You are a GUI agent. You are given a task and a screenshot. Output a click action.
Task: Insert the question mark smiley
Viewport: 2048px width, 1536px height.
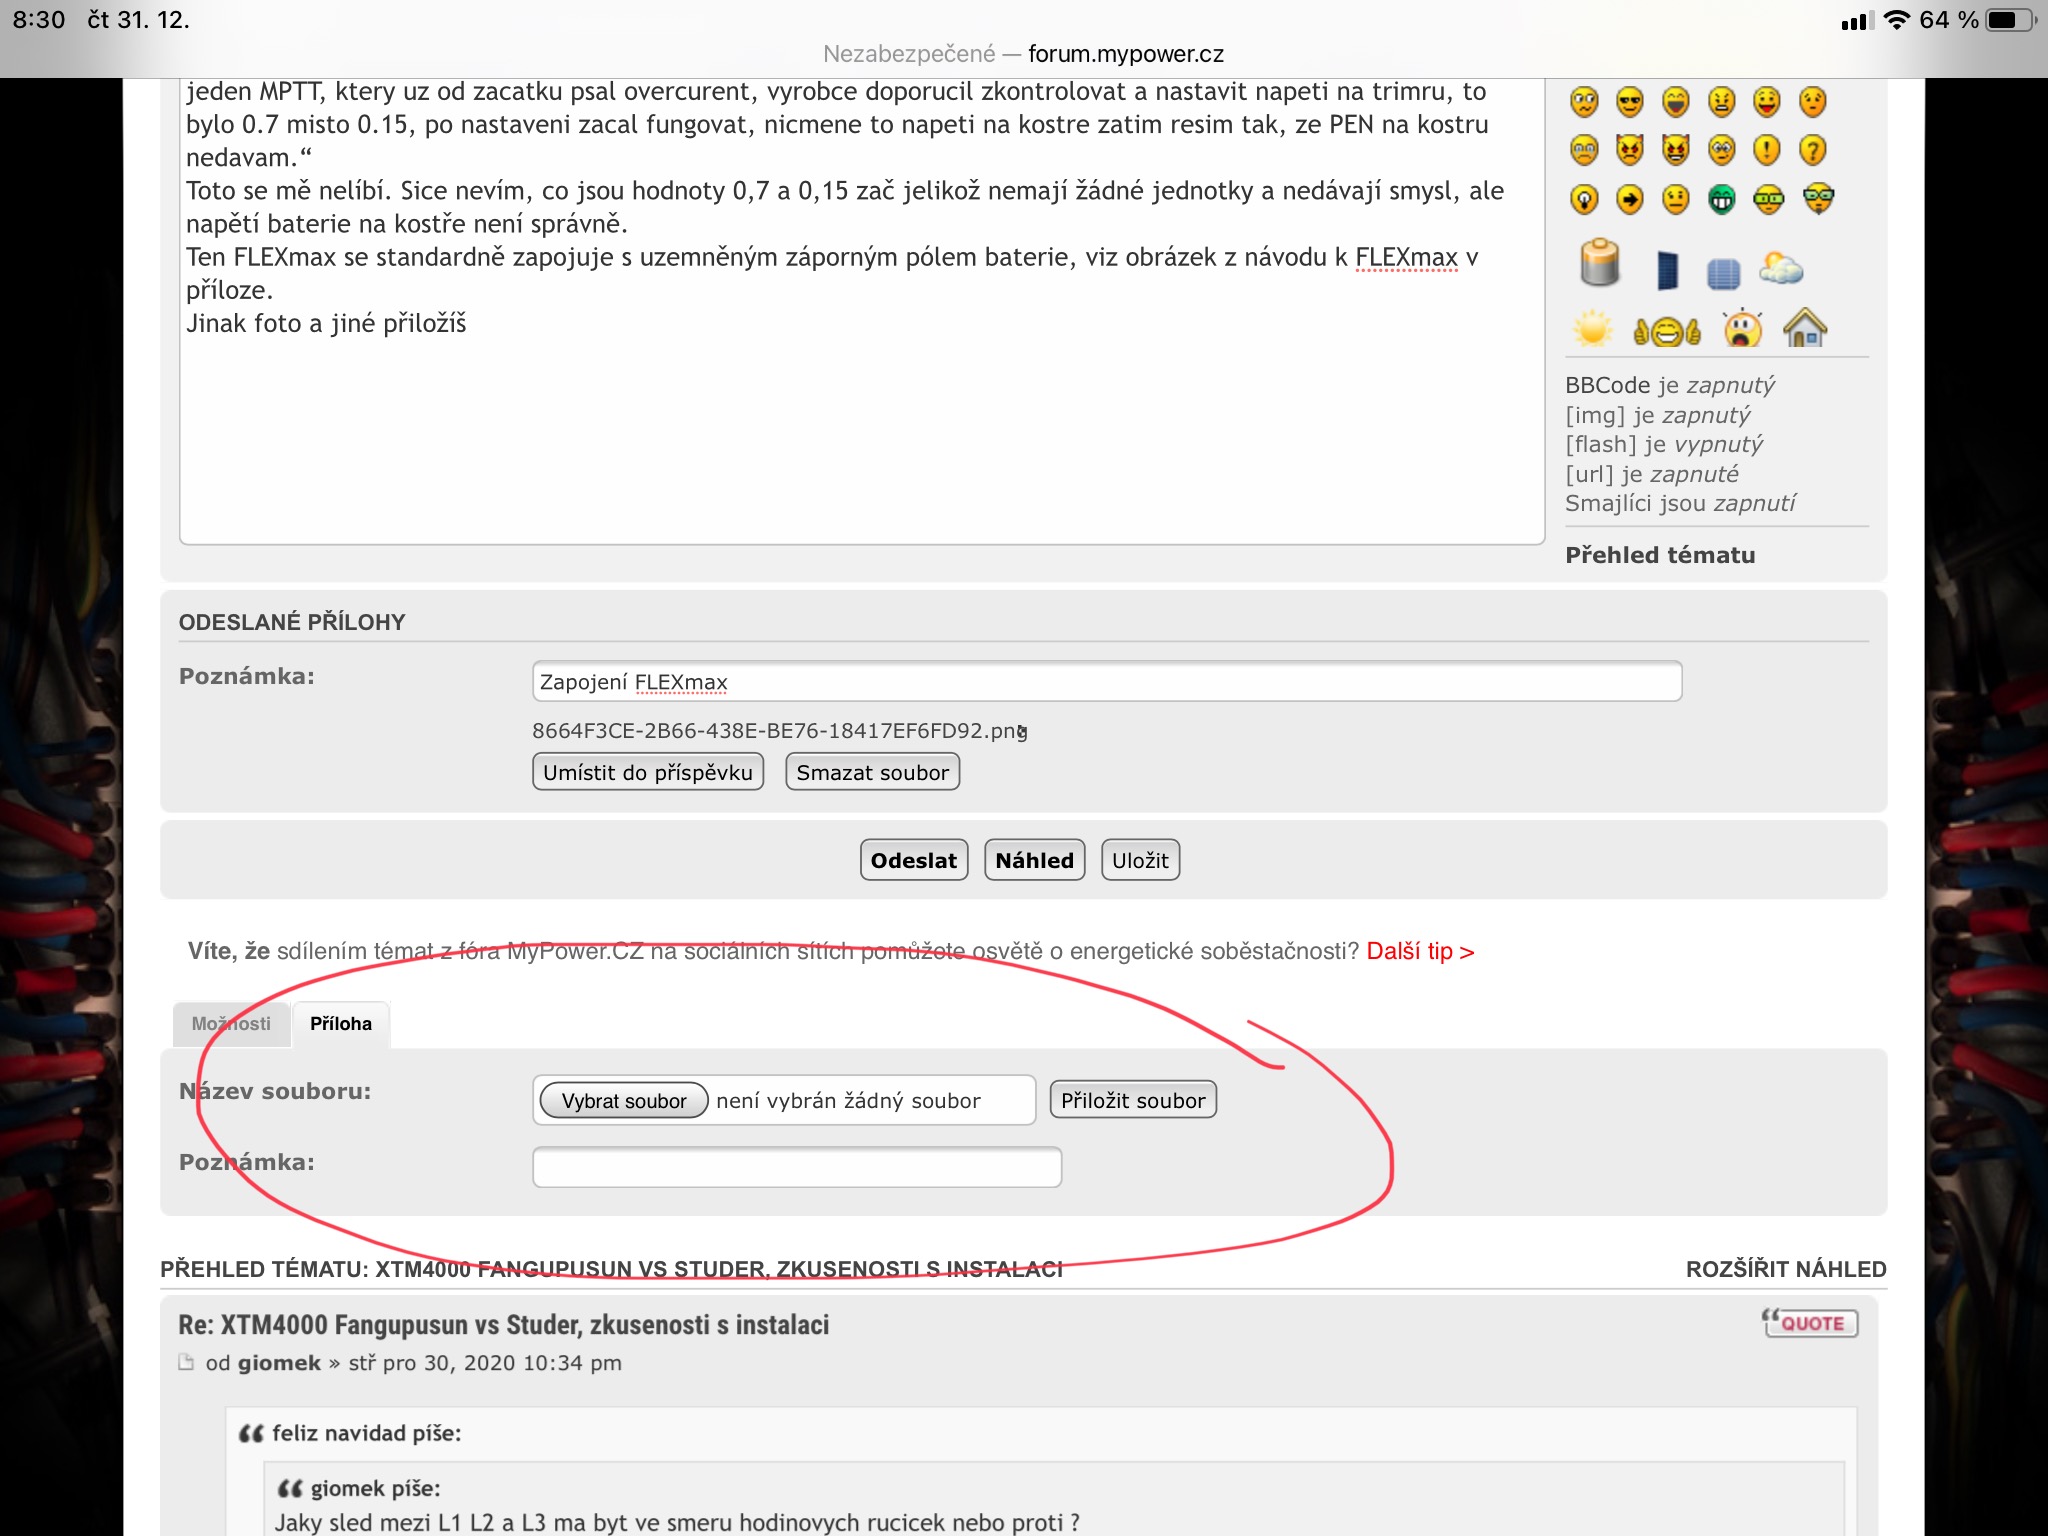point(1812,150)
